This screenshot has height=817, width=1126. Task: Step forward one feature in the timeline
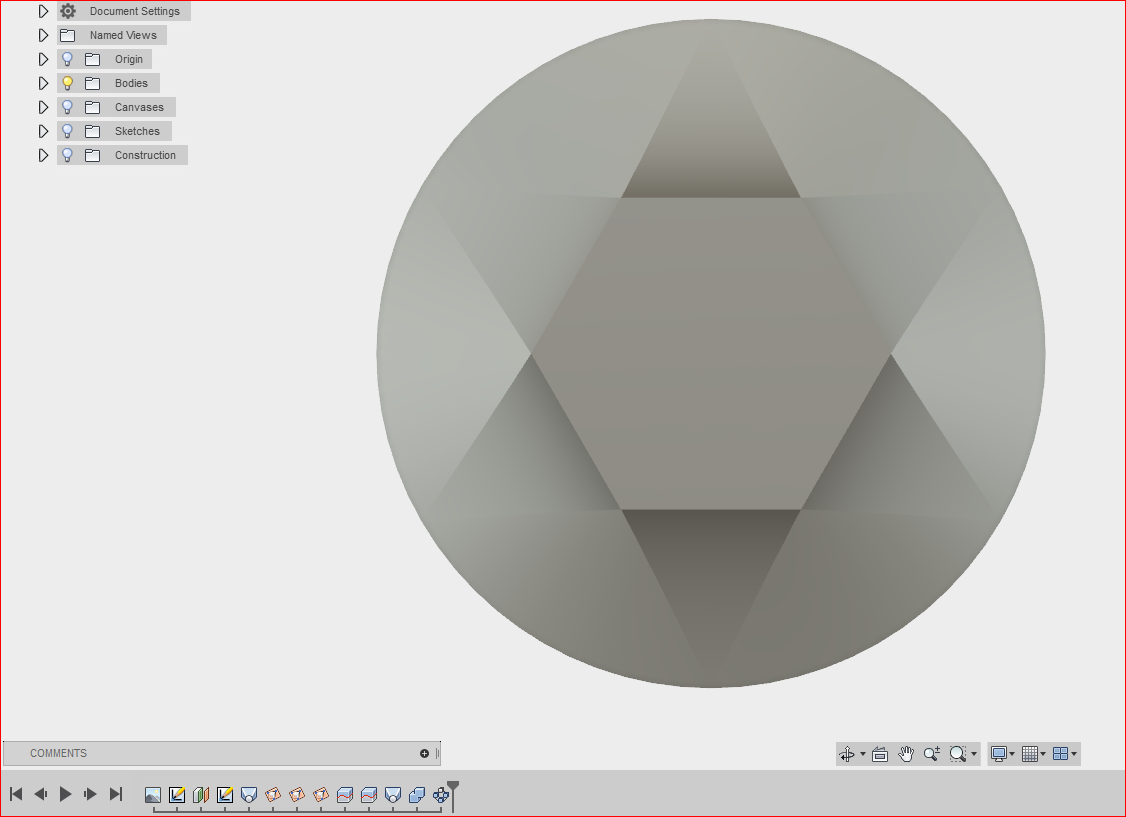[90, 794]
